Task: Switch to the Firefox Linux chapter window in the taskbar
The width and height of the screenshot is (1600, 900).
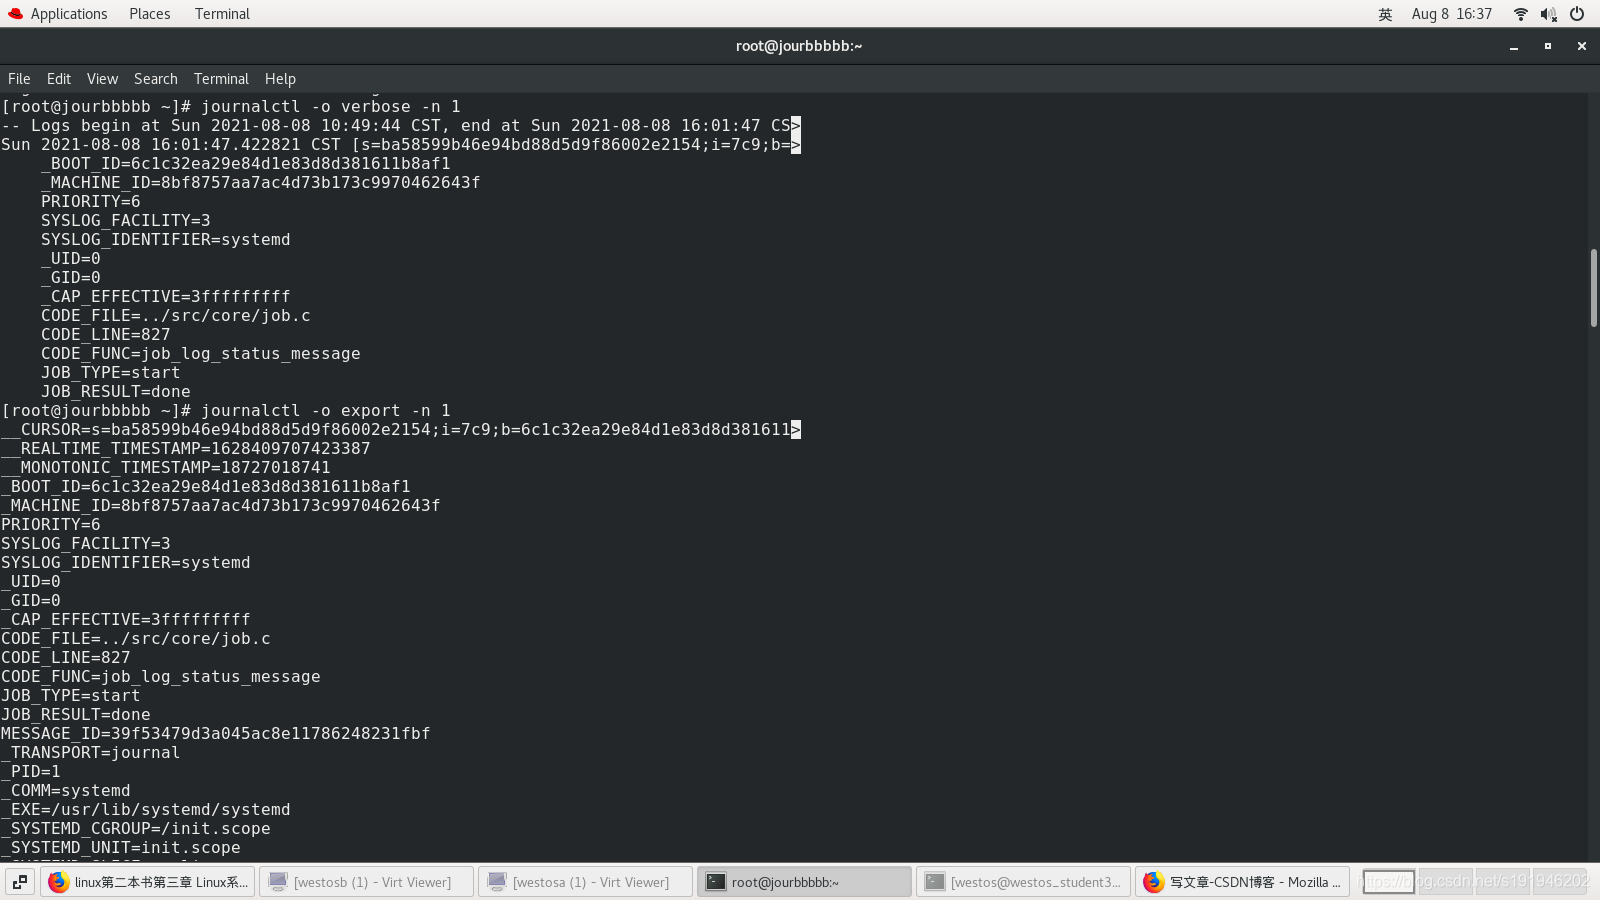Action: (148, 882)
